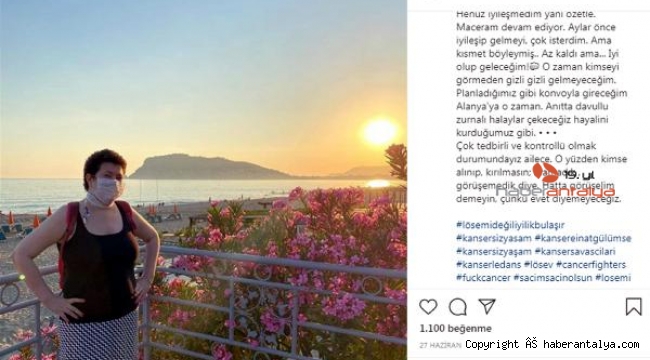Open hashtag #sacimsacinolsun

click(553, 278)
